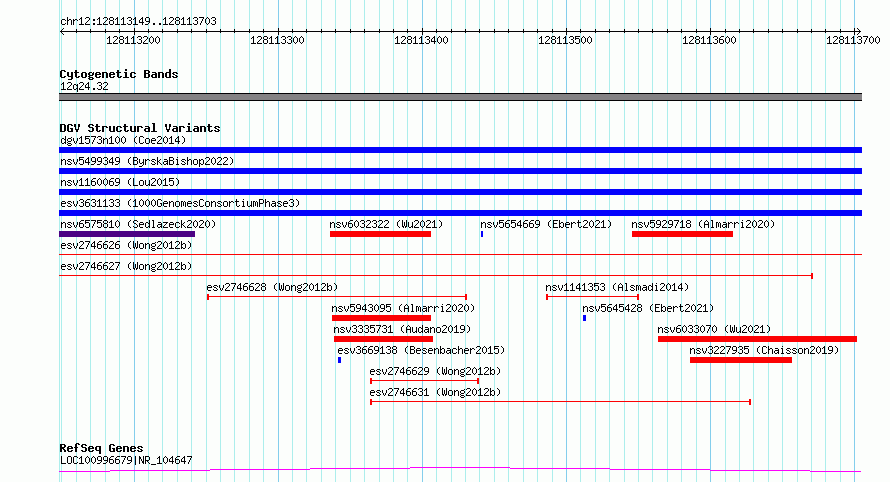Click the red bar under nsv6032322
The width and height of the screenshot is (890, 482).
(x=380, y=234)
